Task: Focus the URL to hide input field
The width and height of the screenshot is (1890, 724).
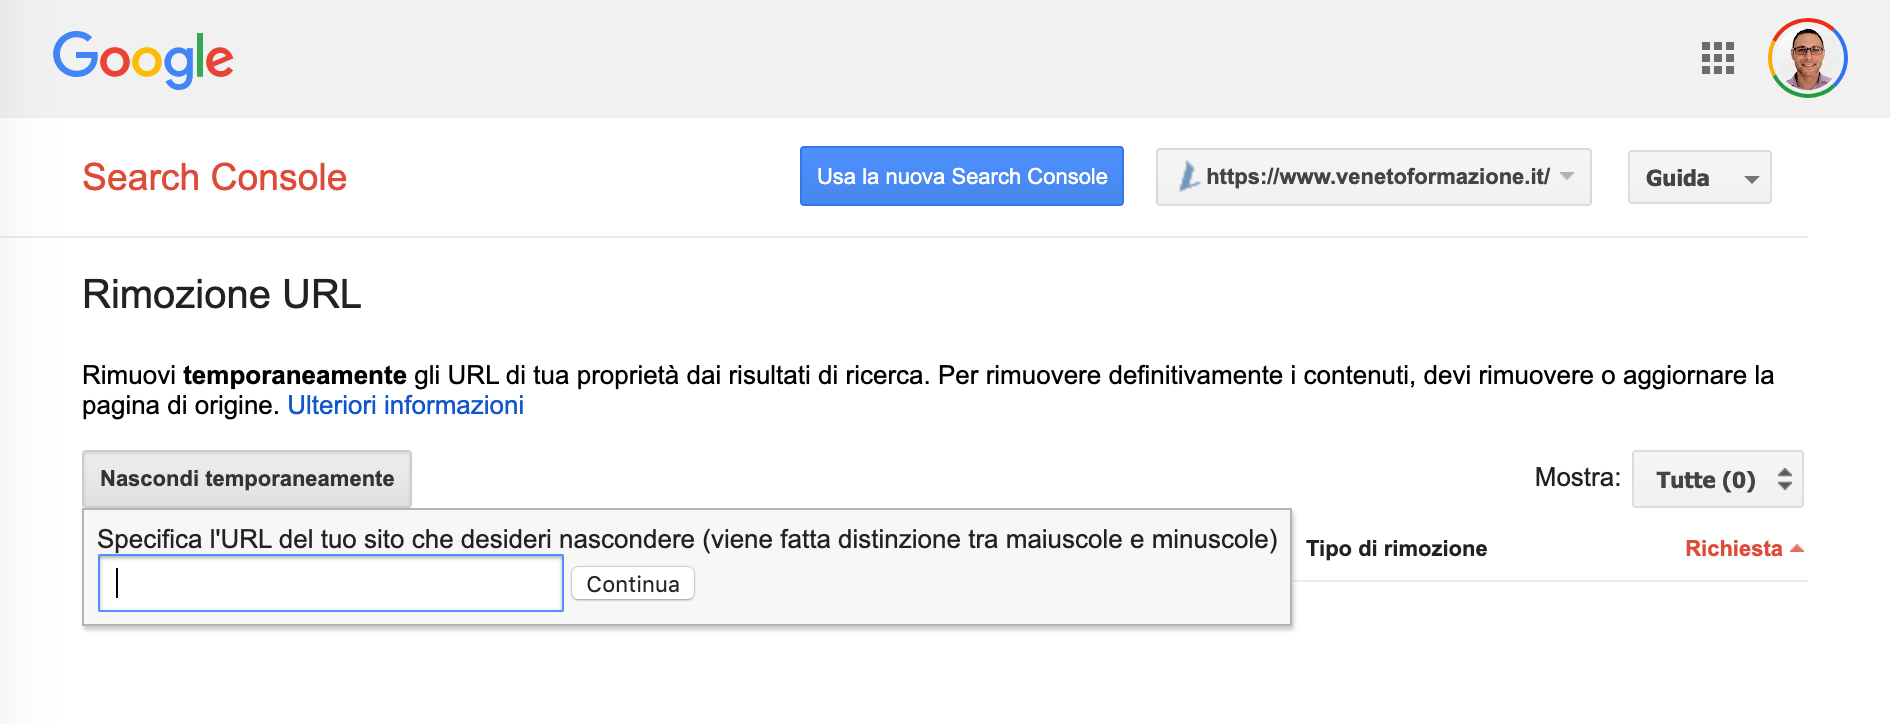Action: 331,583
